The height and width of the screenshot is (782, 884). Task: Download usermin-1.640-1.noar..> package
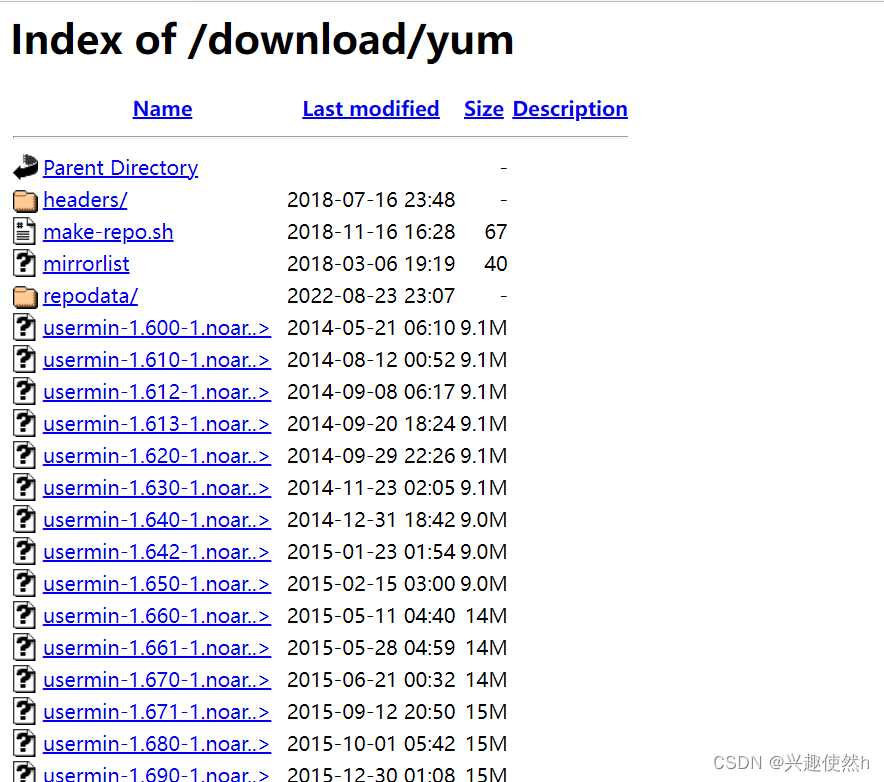click(x=157, y=520)
